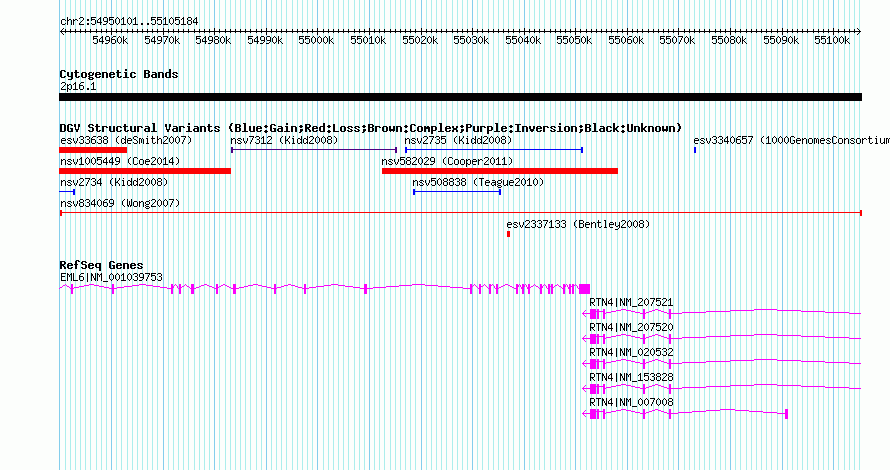Open the RTN4|NM_207520 transcript label

tap(631, 328)
